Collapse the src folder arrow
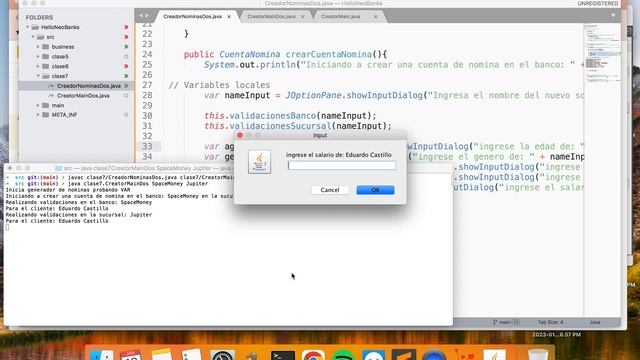The height and width of the screenshot is (360, 640). [33, 37]
